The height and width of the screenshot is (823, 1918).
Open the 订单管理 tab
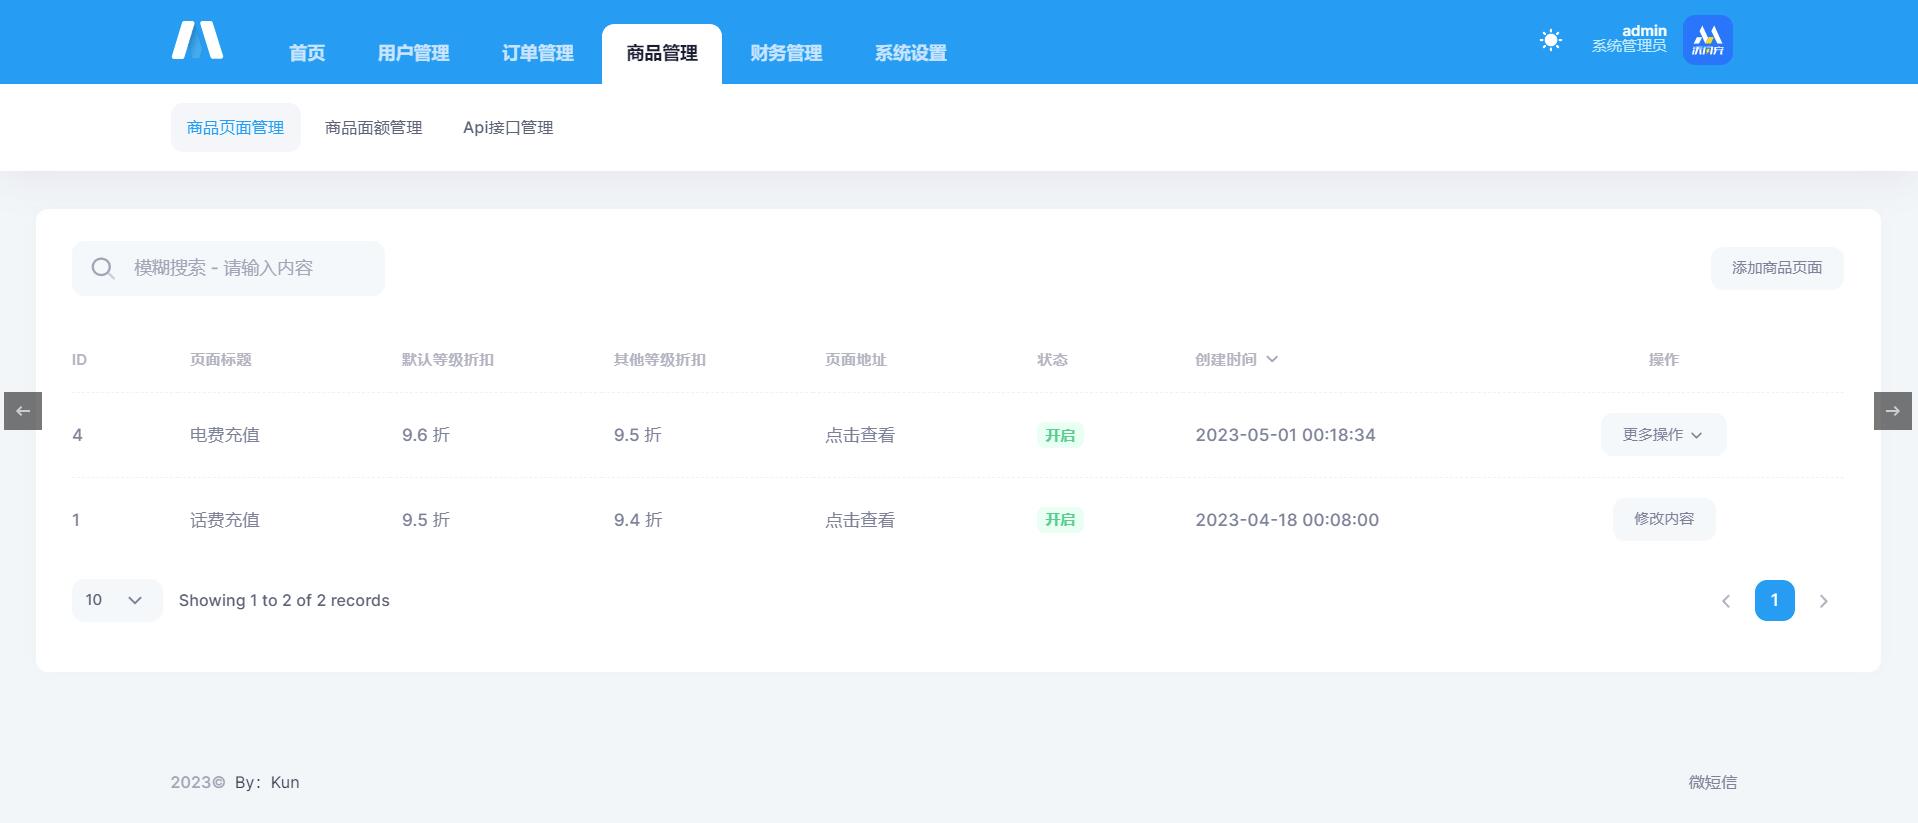(537, 53)
